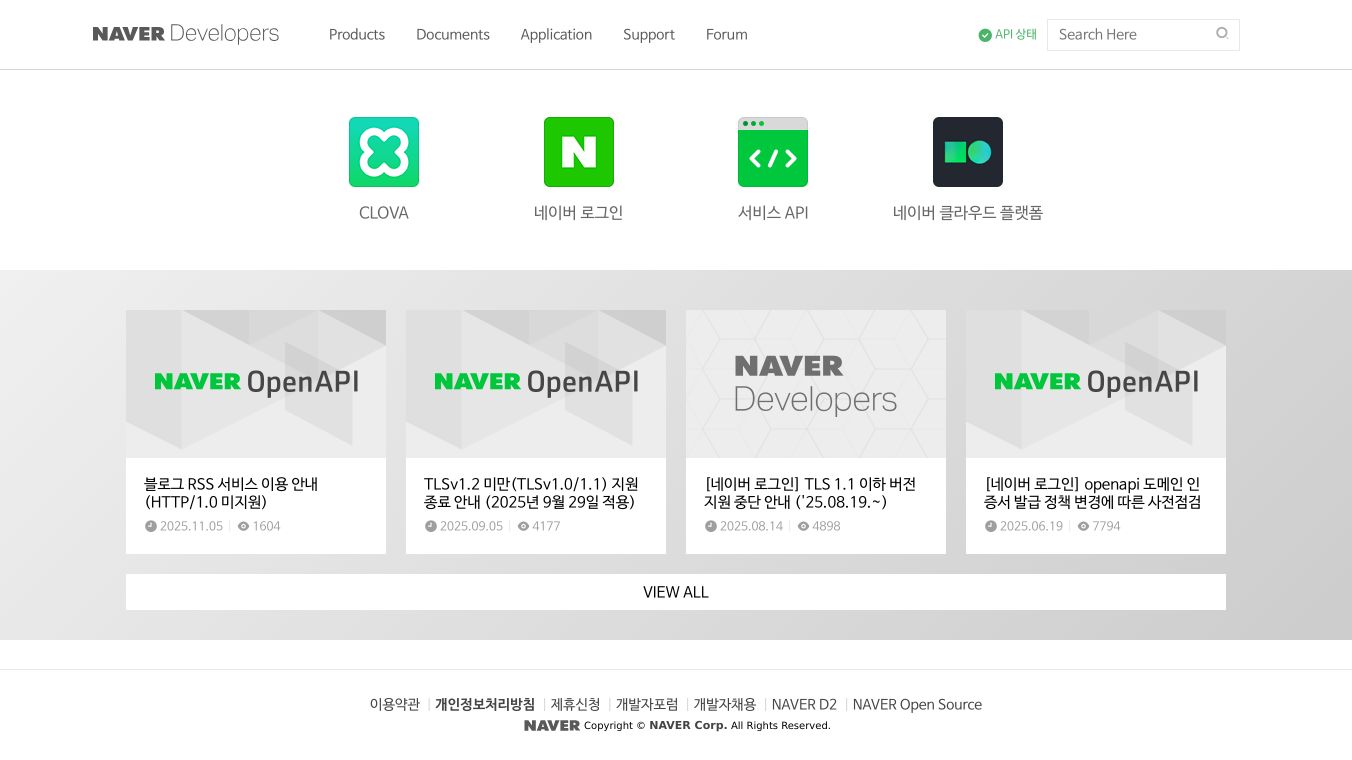Go to the Forum menu

(x=727, y=34)
